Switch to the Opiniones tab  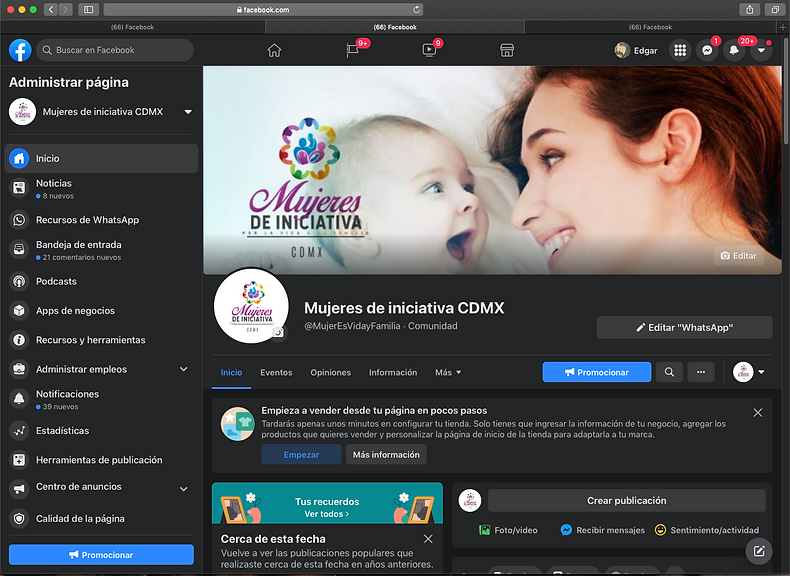331,372
